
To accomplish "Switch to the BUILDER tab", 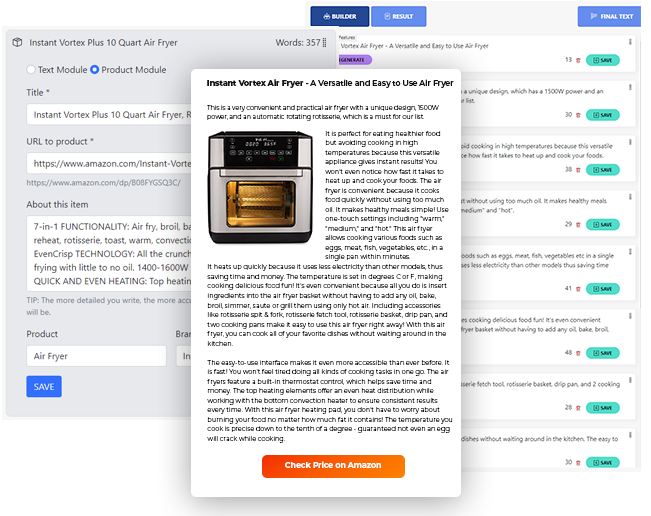I will click(x=340, y=17).
